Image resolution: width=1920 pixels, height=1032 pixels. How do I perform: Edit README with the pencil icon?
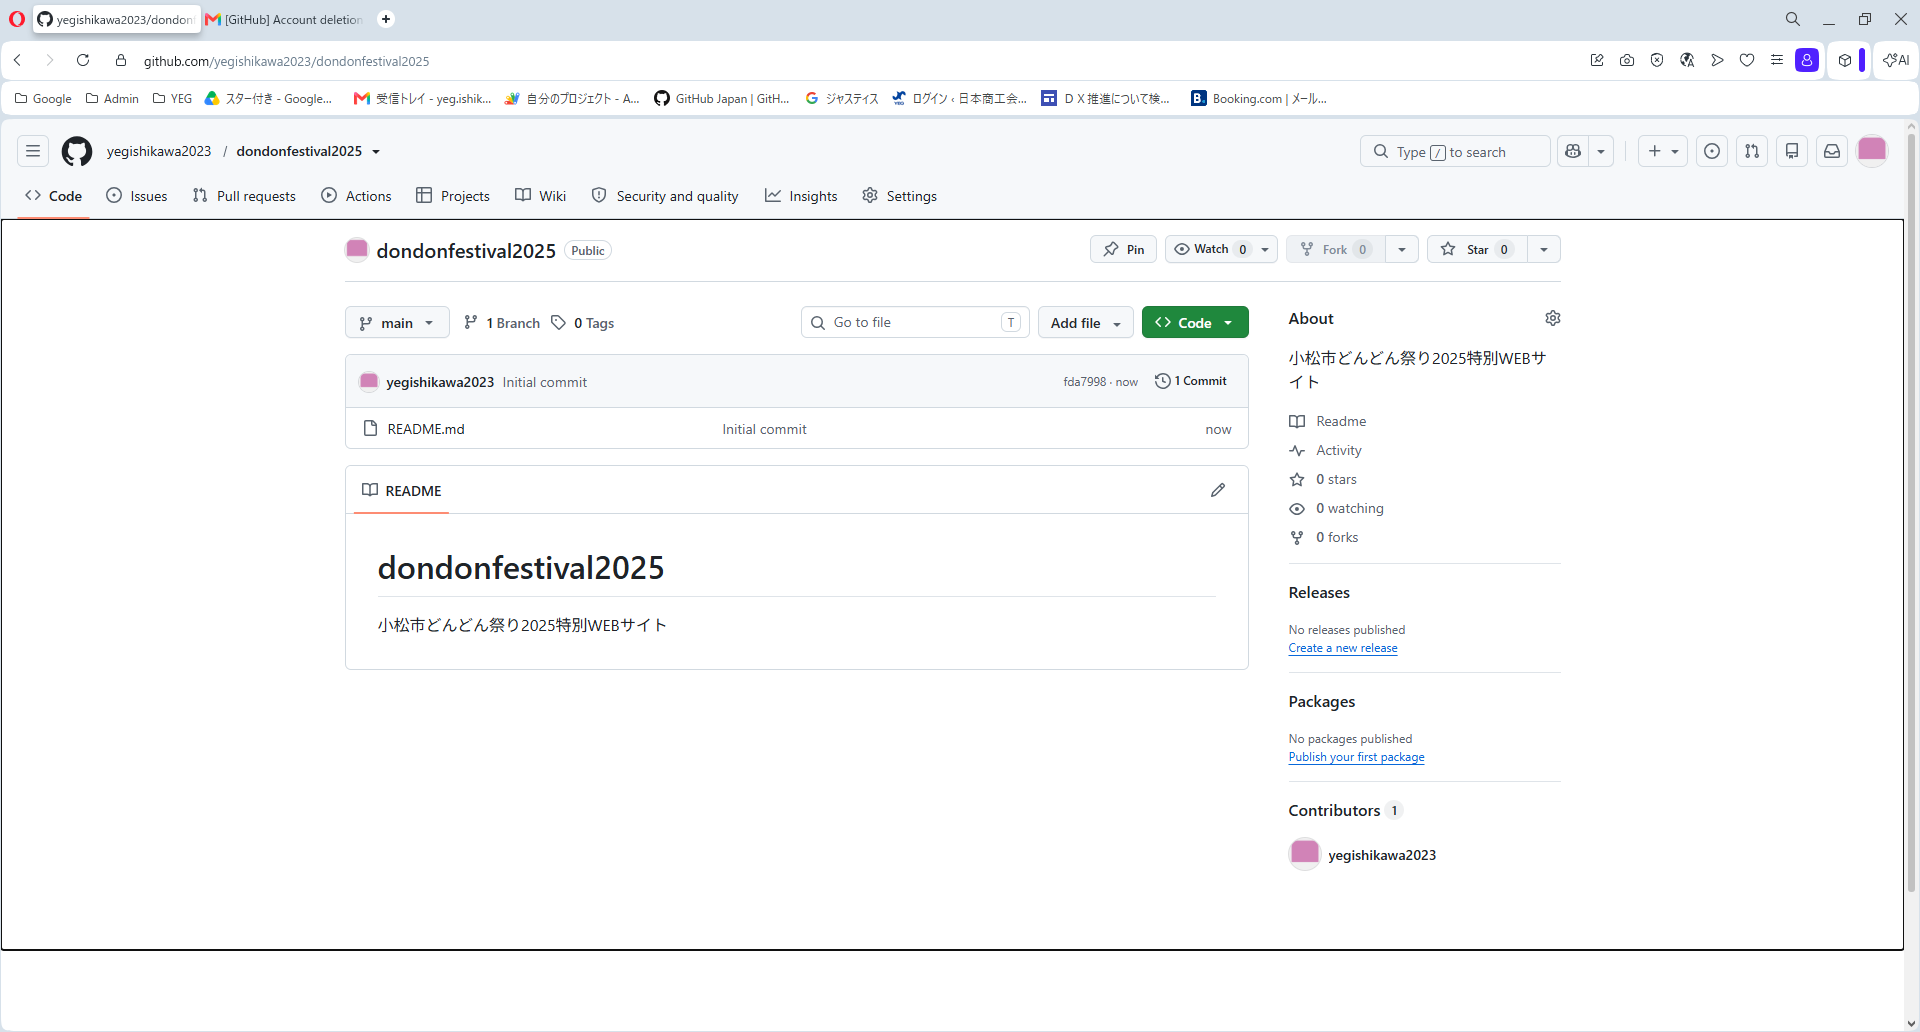click(1218, 490)
